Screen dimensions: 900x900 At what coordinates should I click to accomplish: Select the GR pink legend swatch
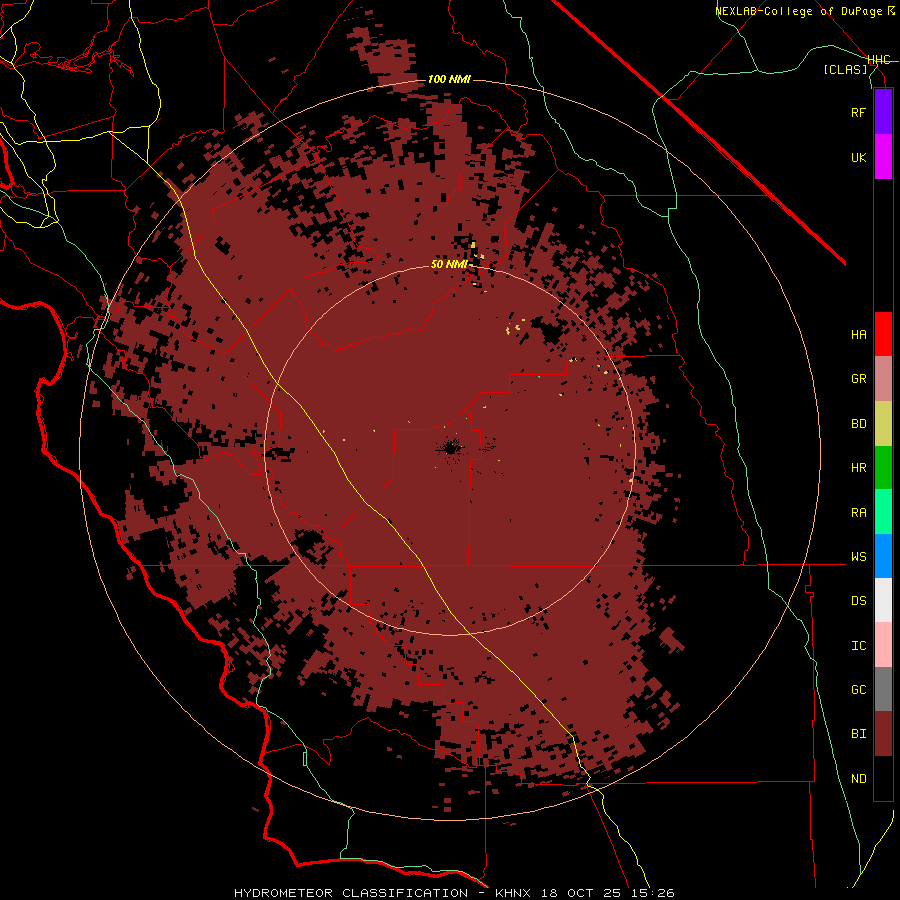(x=883, y=379)
